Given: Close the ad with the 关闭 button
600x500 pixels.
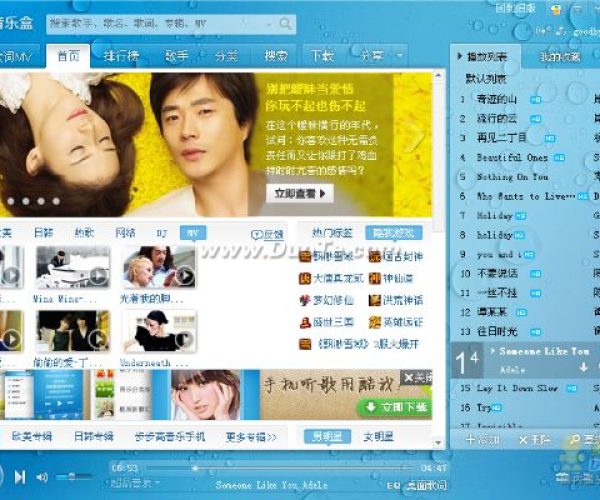Looking at the screenshot, I should tap(417, 378).
